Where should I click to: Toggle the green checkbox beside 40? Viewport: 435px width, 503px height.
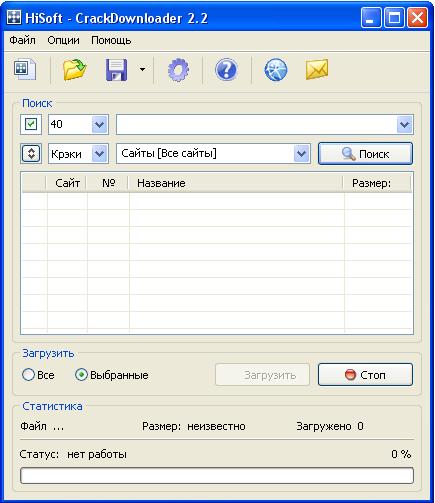click(31, 125)
